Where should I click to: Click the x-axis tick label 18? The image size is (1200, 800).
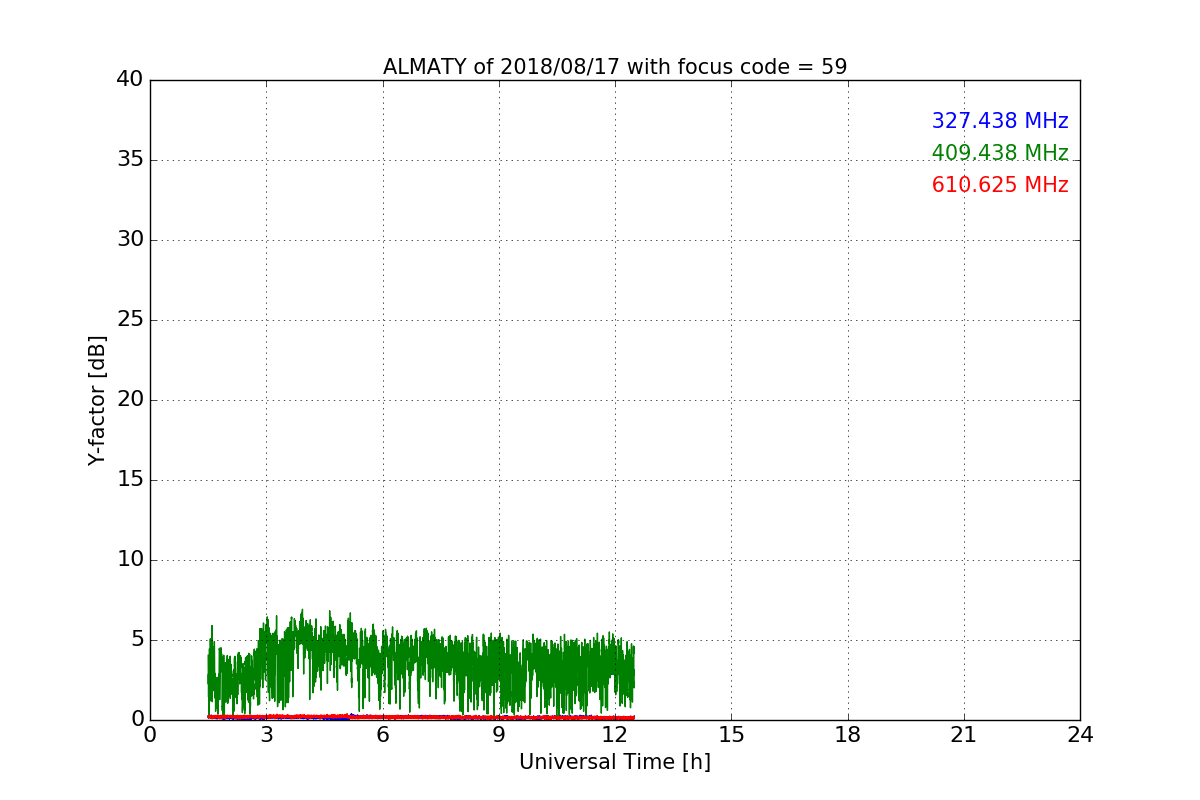click(848, 734)
